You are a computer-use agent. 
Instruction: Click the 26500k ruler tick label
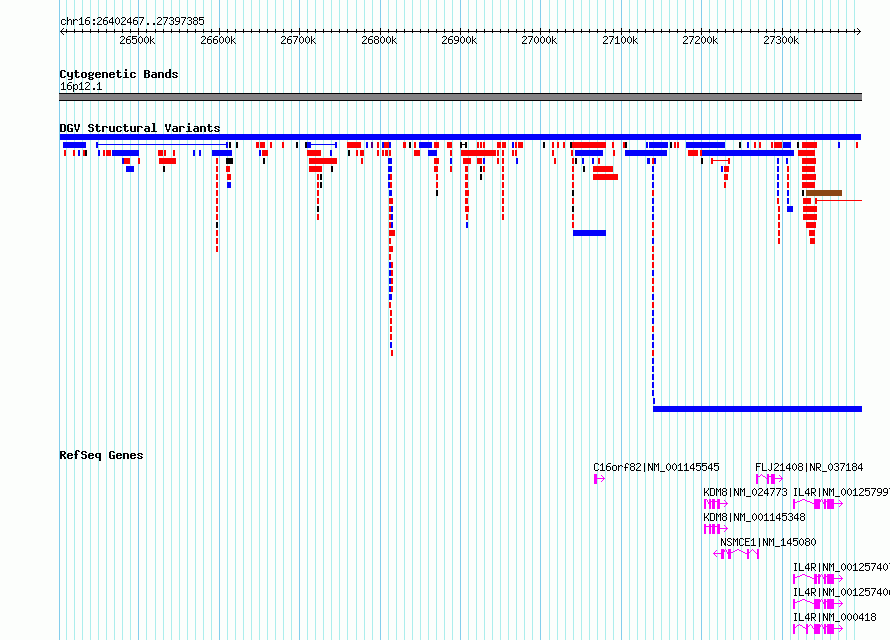pos(137,40)
